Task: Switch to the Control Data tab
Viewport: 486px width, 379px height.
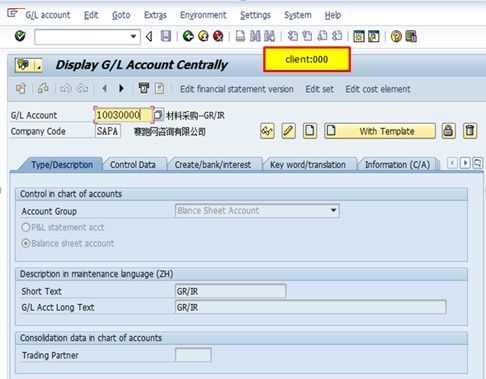Action: click(133, 165)
